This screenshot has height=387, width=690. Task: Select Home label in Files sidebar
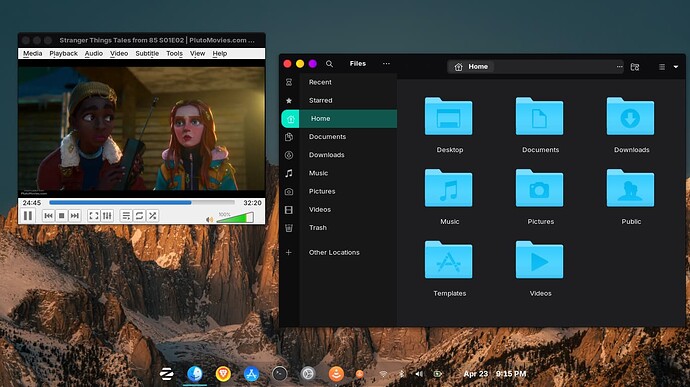point(320,118)
